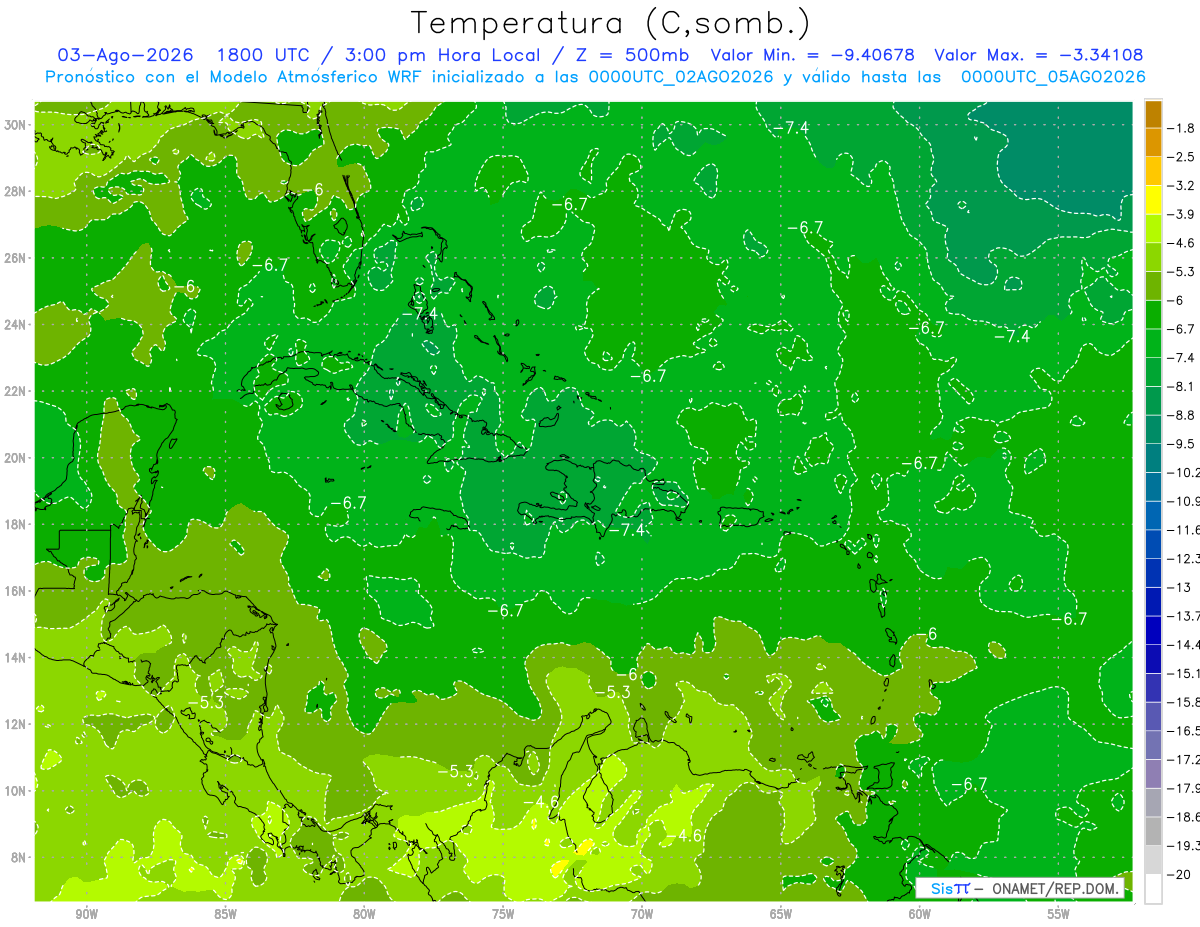Pick lime swatch between -4.6 and -5.3
This screenshot has height=927, width=1200.
1153,257
